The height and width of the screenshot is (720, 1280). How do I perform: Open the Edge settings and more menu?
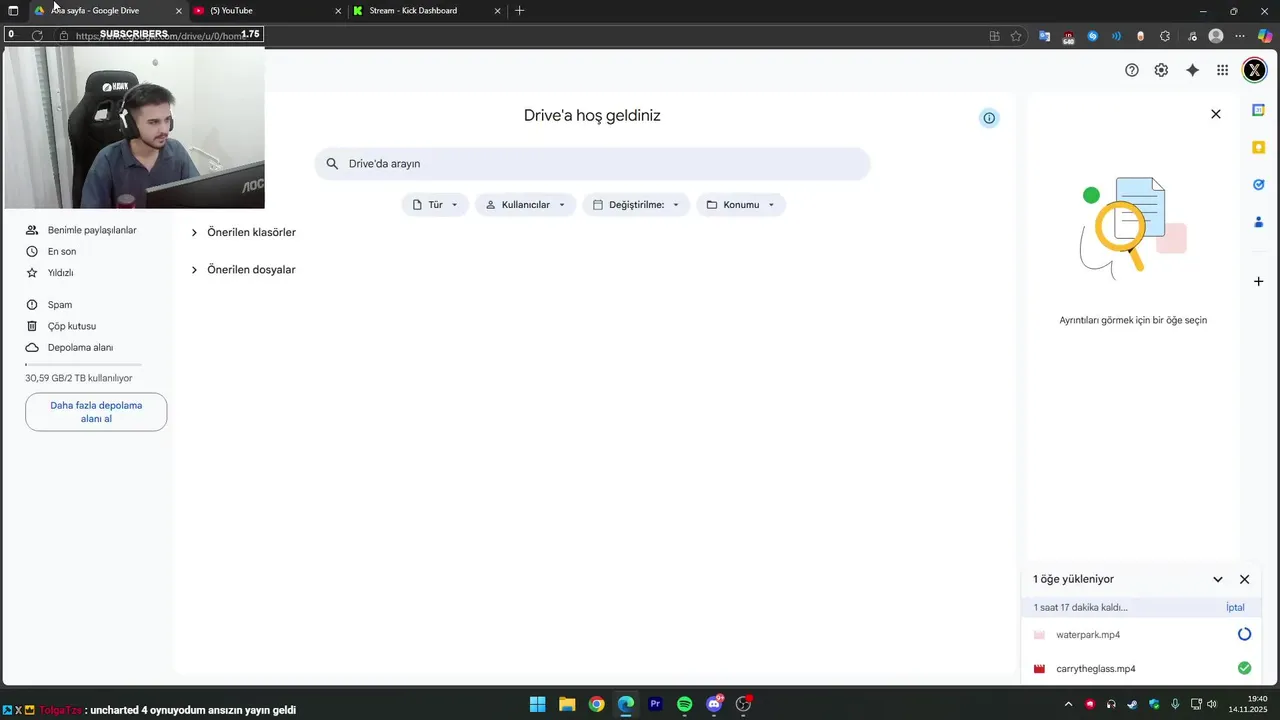tap(1240, 36)
